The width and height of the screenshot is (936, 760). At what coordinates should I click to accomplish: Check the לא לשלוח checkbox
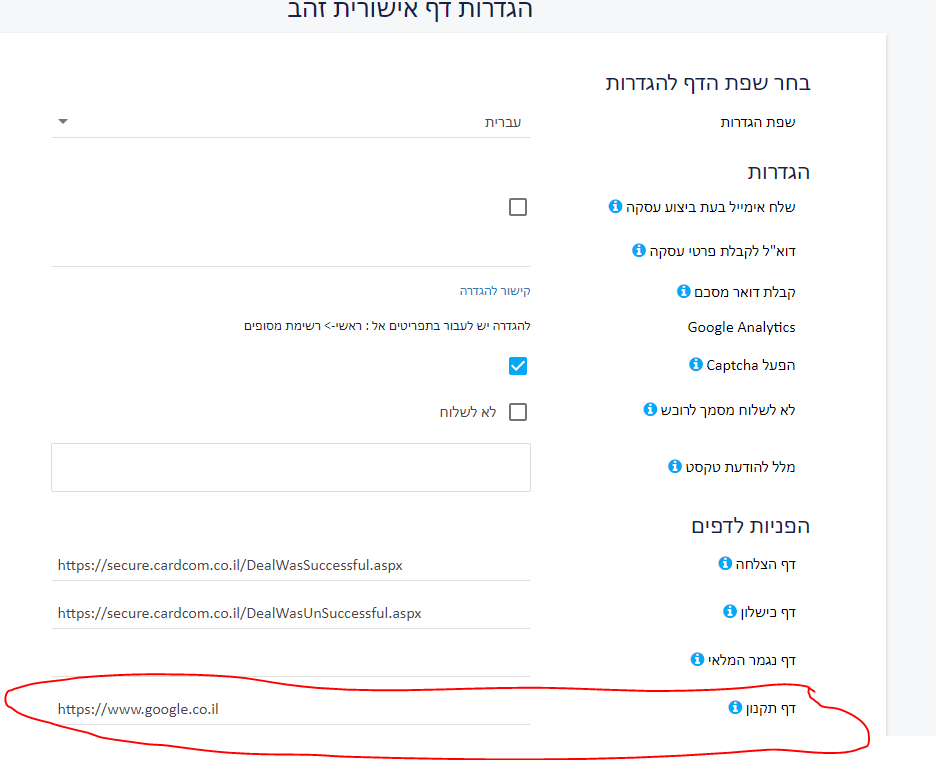click(x=518, y=412)
